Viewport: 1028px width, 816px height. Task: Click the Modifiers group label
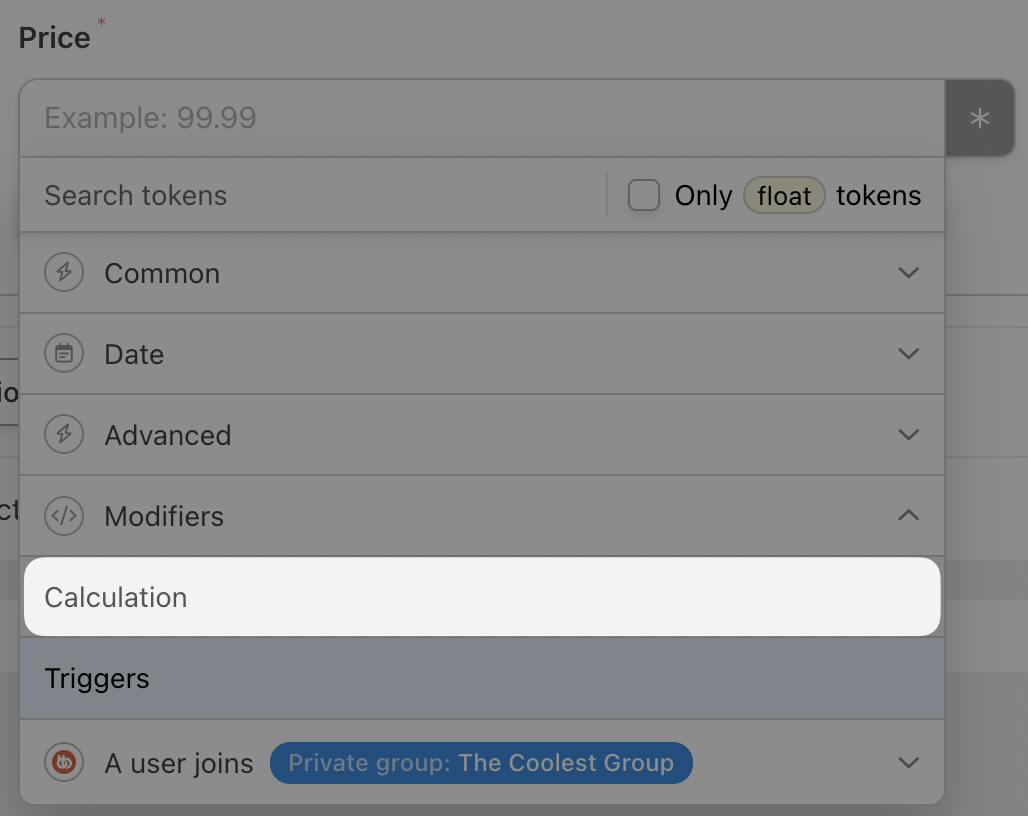(164, 516)
